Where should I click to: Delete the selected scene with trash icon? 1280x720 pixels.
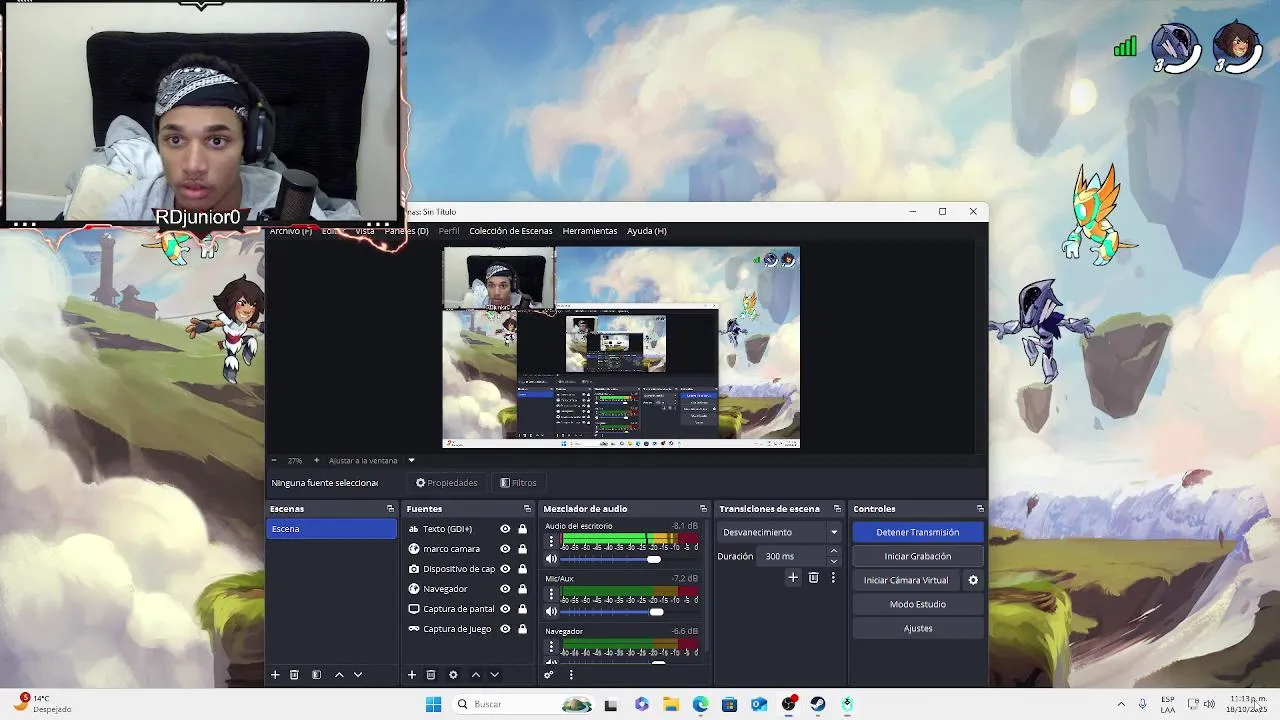pyautogui.click(x=294, y=675)
